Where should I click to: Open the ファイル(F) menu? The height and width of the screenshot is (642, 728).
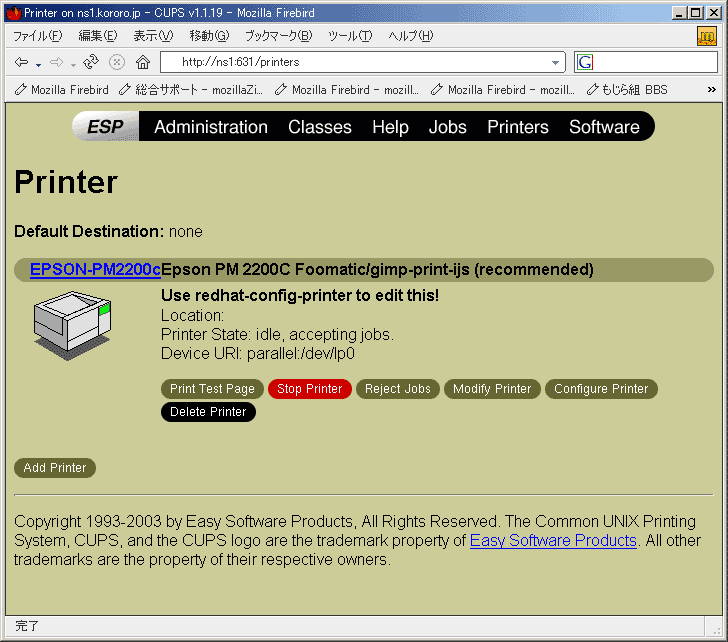pos(38,36)
